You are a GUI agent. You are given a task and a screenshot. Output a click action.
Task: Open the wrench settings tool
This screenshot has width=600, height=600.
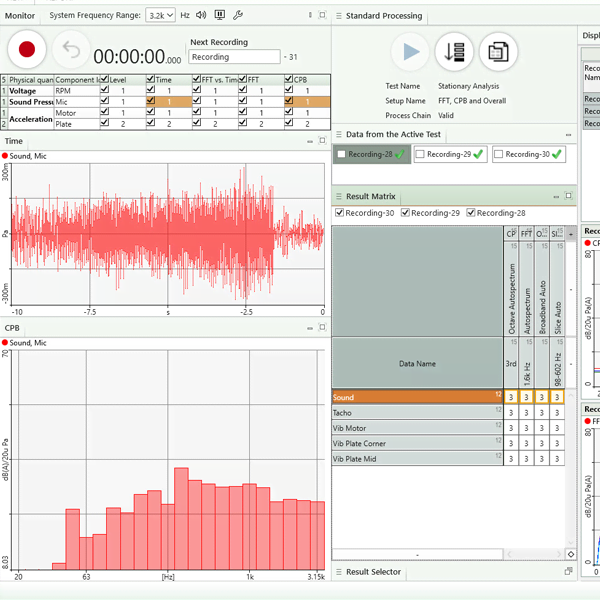[237, 16]
